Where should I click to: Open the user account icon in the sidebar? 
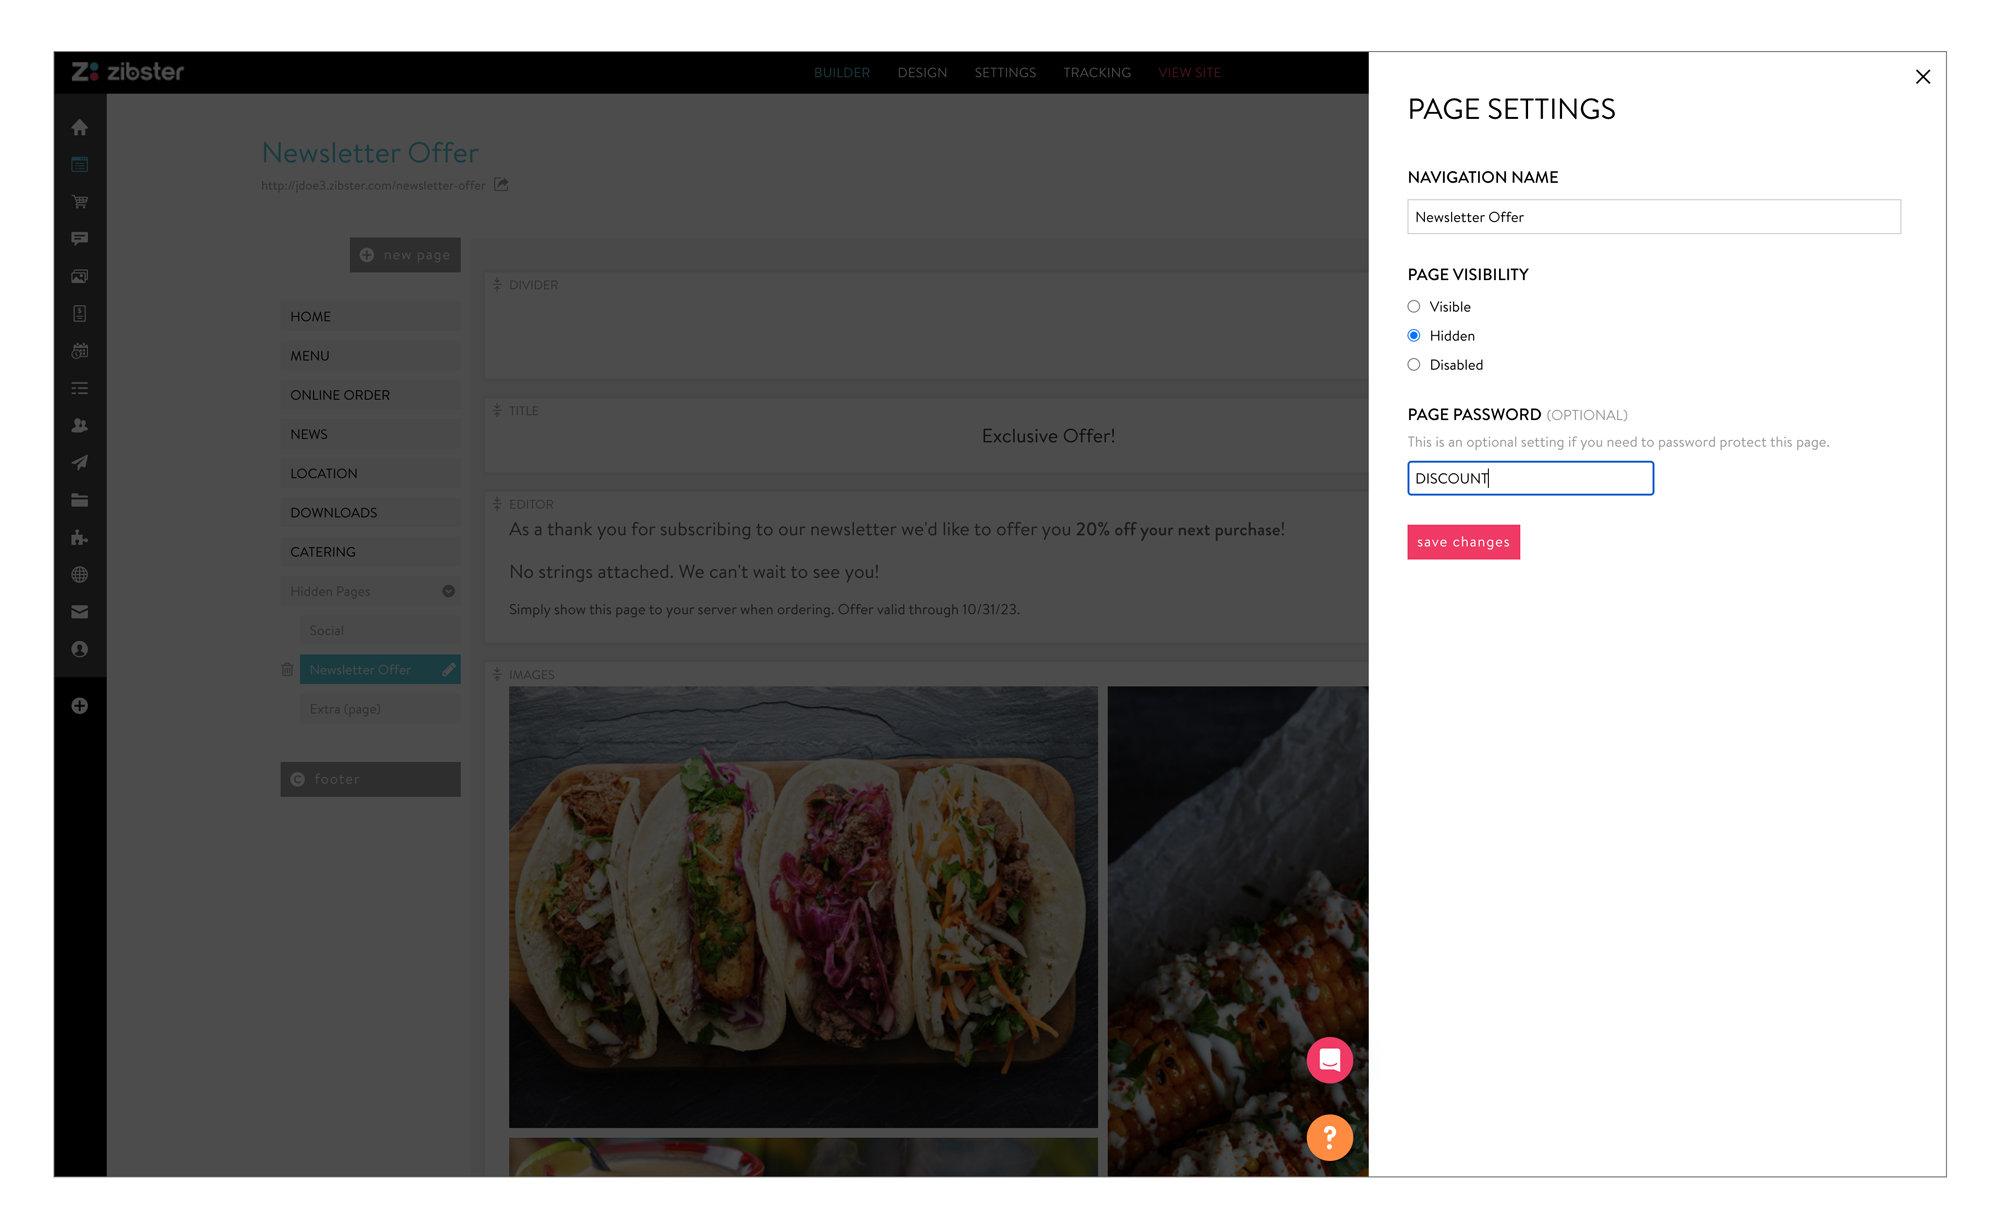point(80,649)
